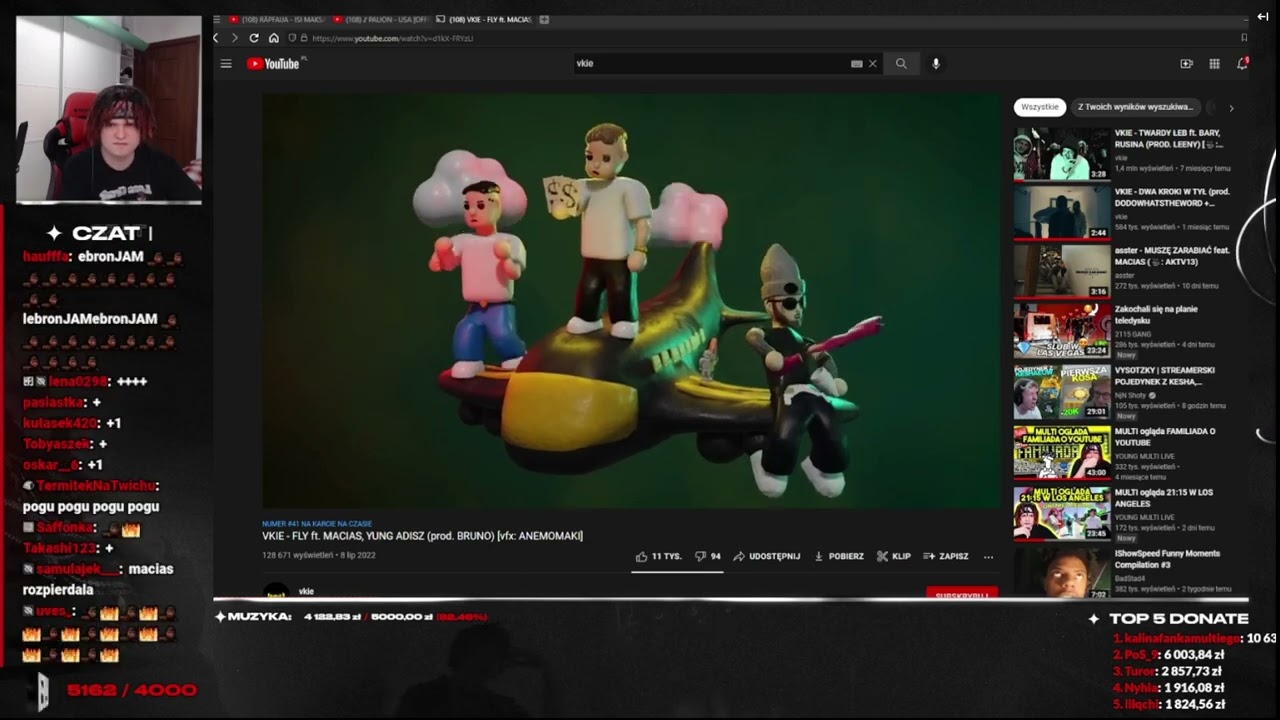Screen dimensions: 1280x720
Task: Open 'VYSOTZKY | STREAMERSKI POJEDYNEK' thumbnail
Action: coord(1062,392)
